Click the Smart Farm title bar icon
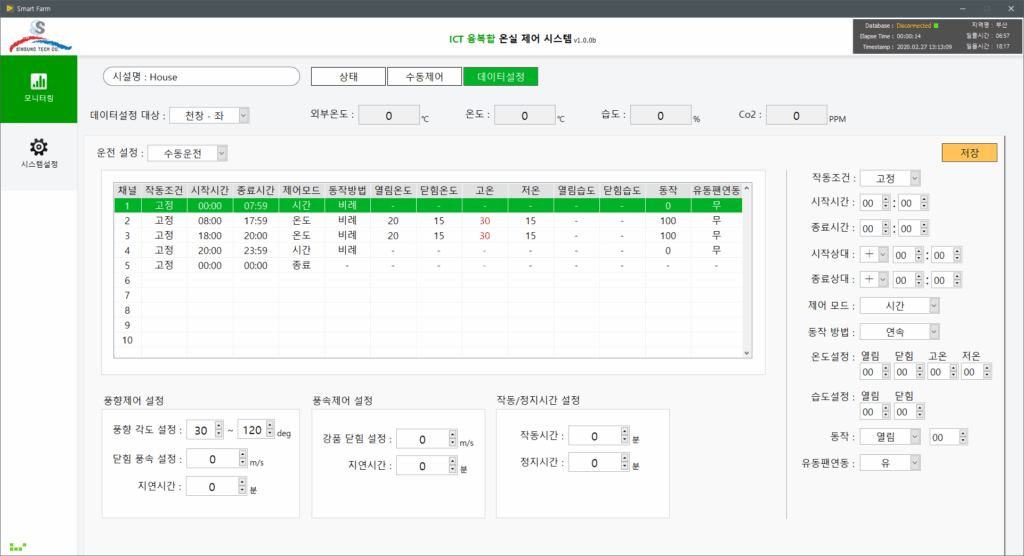Image resolution: width=1024 pixels, height=556 pixels. pyautogui.click(x=9, y=7)
